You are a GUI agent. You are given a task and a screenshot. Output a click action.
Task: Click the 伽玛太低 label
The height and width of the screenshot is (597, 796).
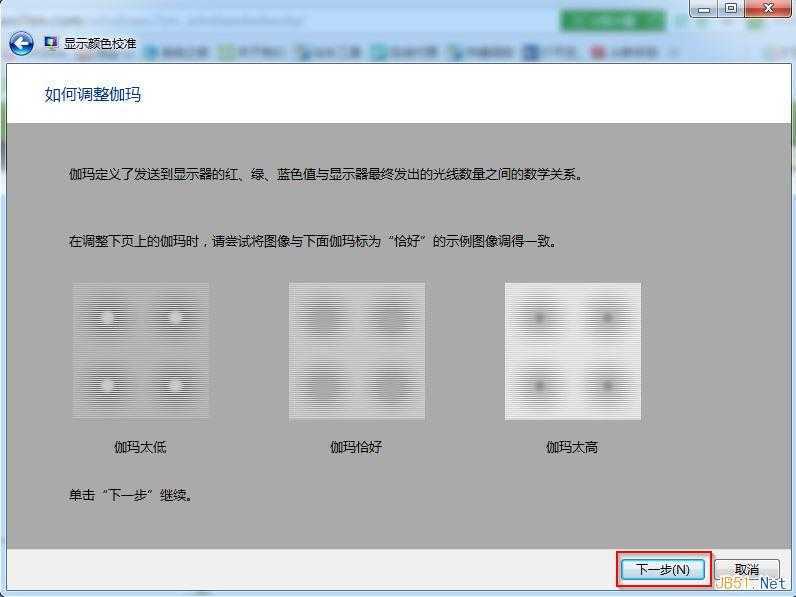(x=140, y=447)
